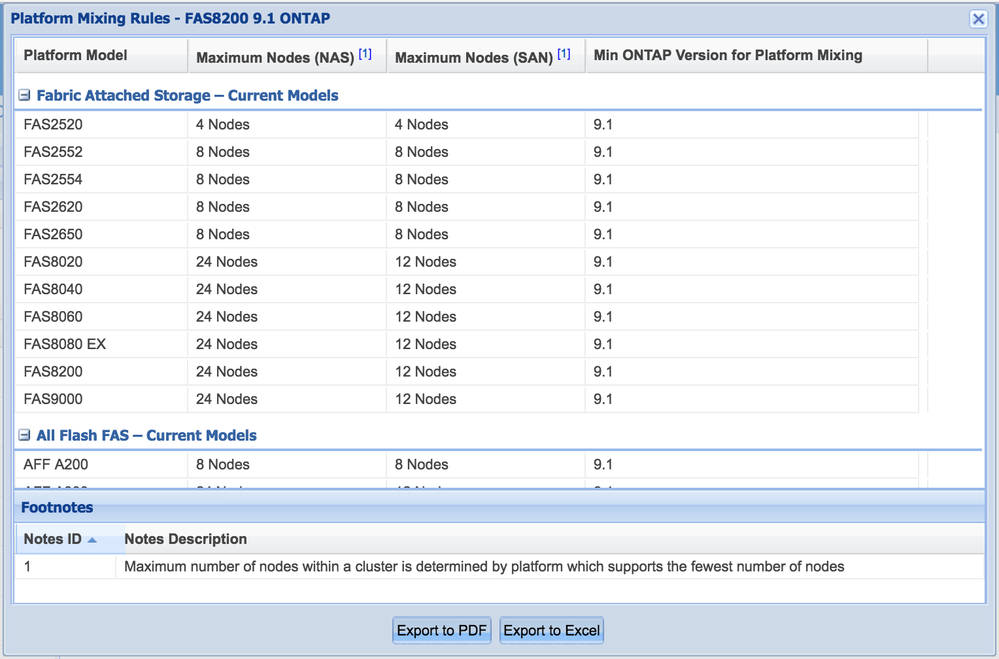
Task: Click the 24 Nodes NAS cell for FAS8020
Action: click(x=287, y=261)
